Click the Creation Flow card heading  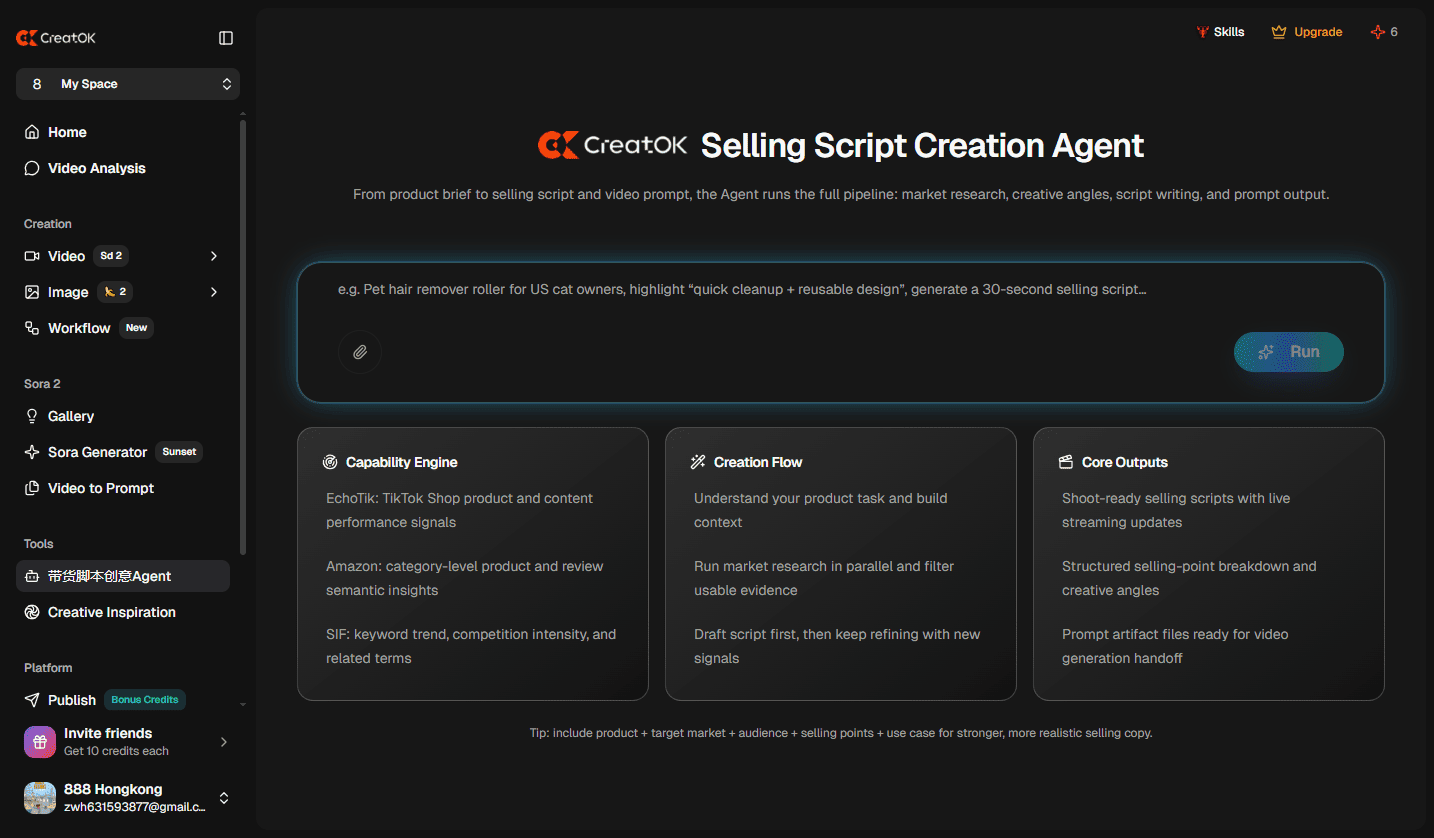(758, 462)
